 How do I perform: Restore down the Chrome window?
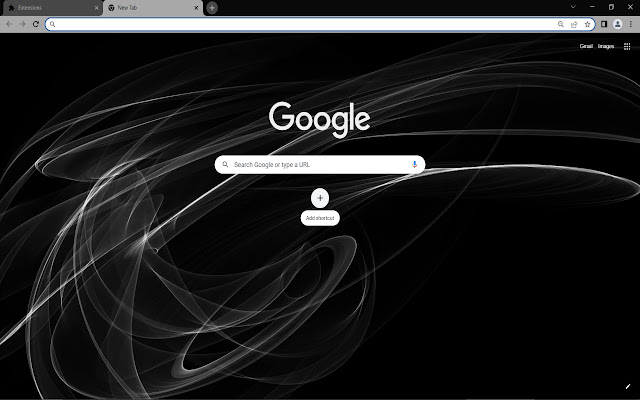[x=611, y=7]
